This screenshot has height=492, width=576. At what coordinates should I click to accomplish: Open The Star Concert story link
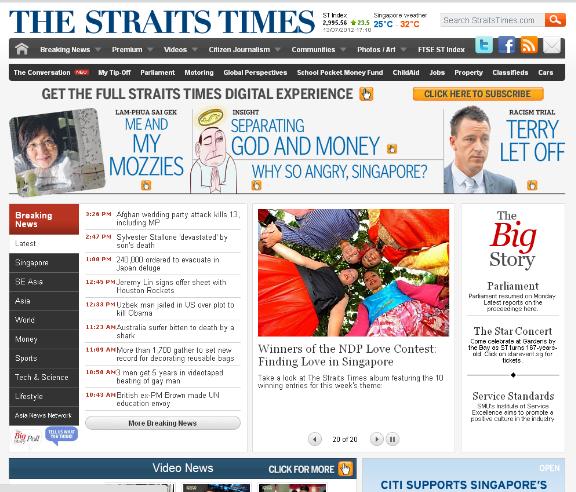click(x=513, y=331)
